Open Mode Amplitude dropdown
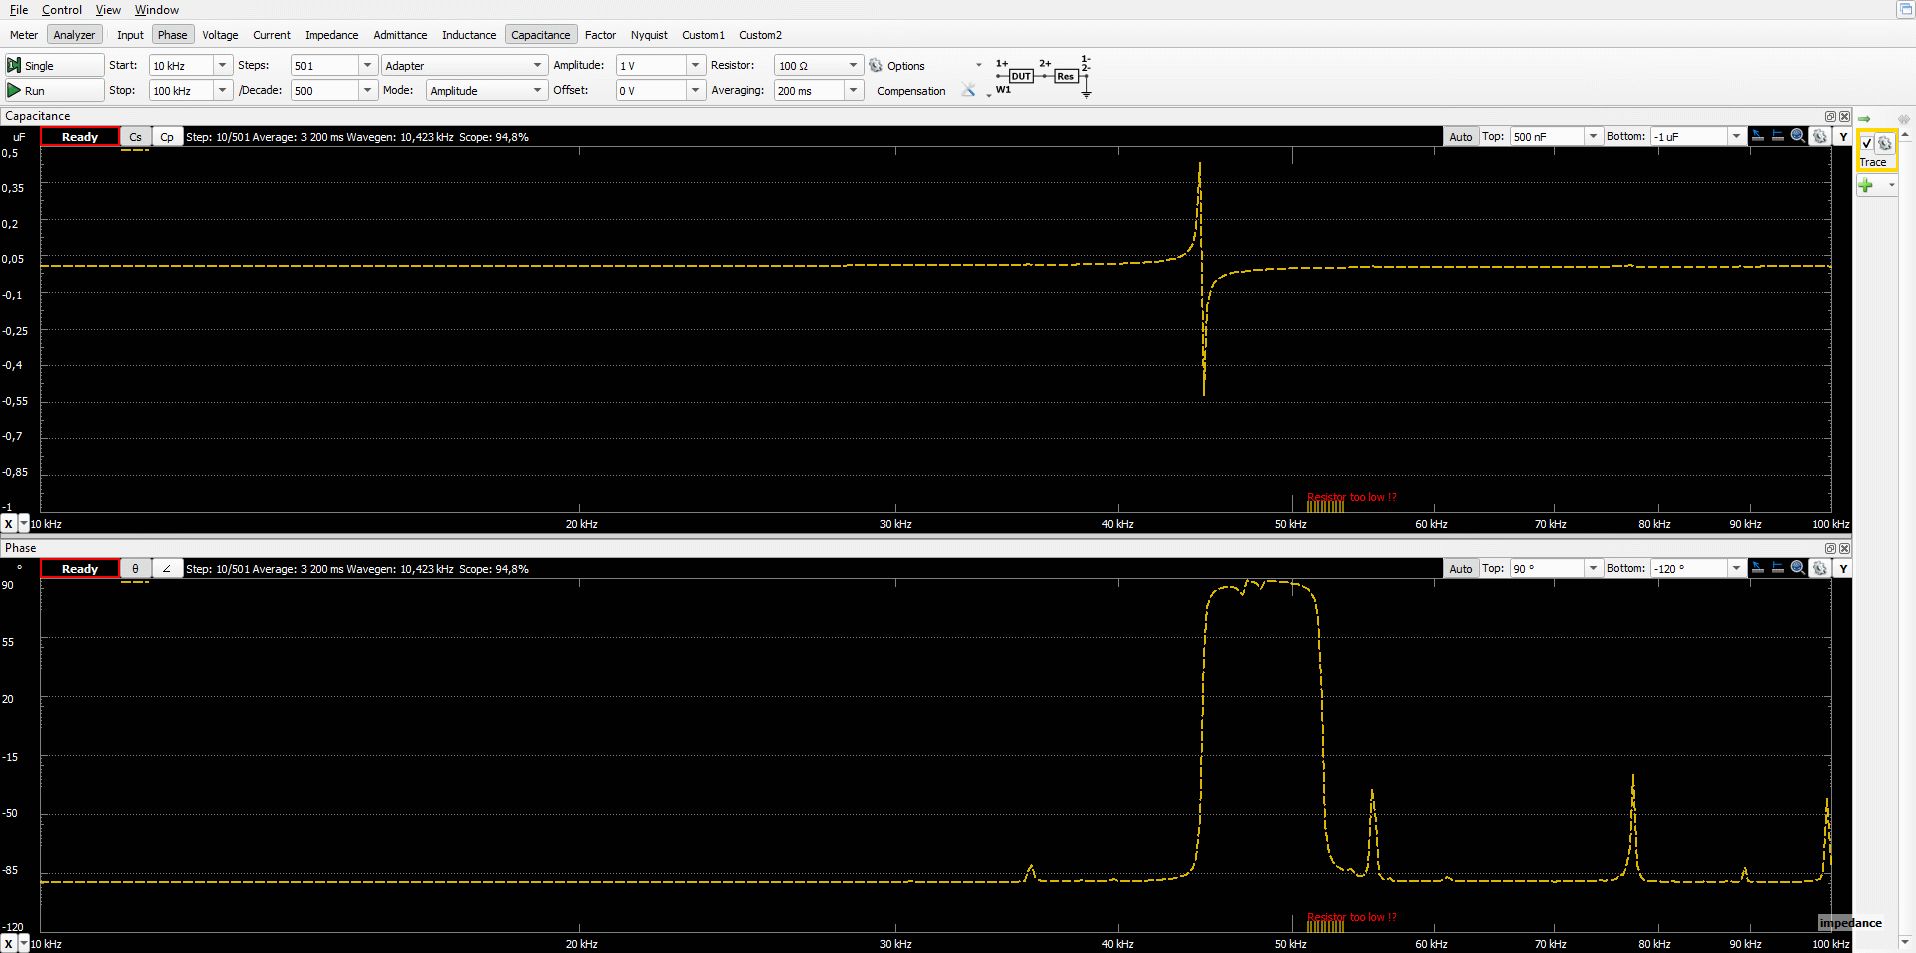 tap(486, 90)
